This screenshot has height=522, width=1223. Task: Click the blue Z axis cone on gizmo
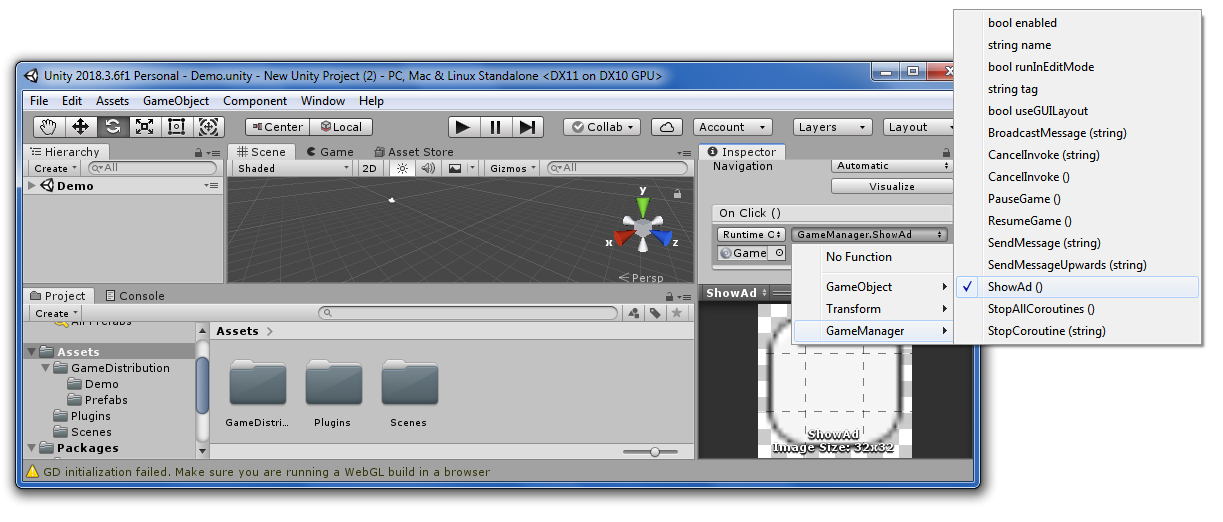pos(662,238)
